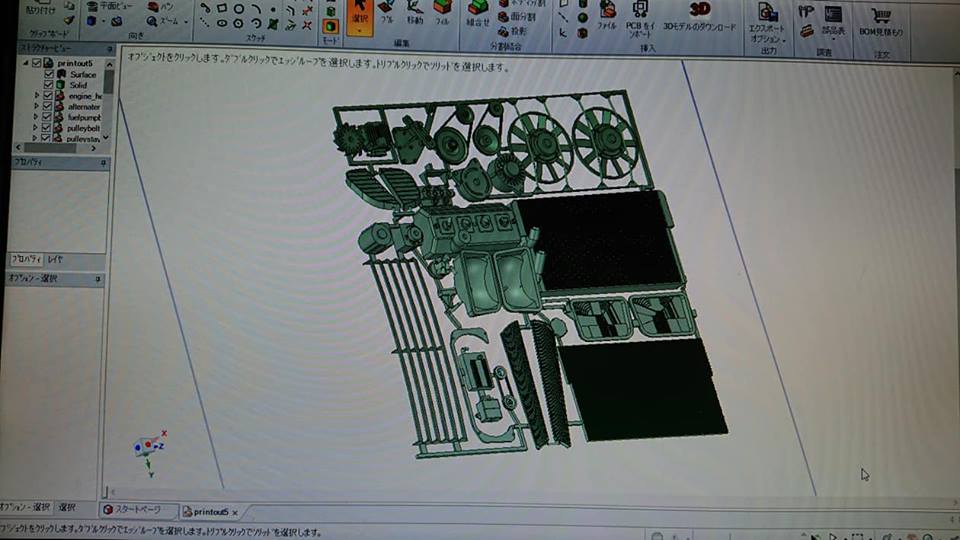
Task: Switch to レイヤ panel tab
Action: 55,260
